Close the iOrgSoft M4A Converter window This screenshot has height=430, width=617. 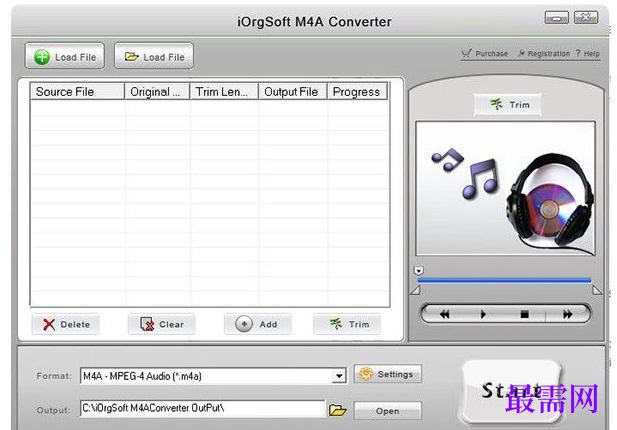pyautogui.click(x=586, y=18)
